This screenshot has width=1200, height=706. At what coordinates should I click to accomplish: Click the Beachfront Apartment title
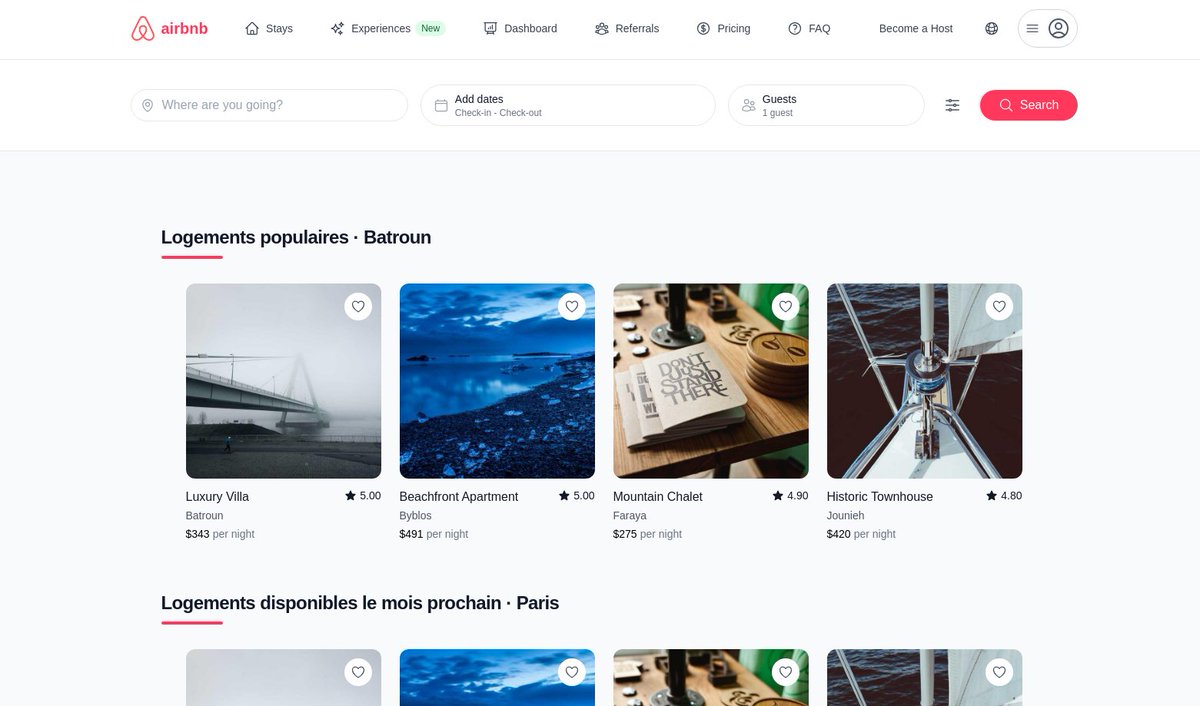tap(459, 497)
